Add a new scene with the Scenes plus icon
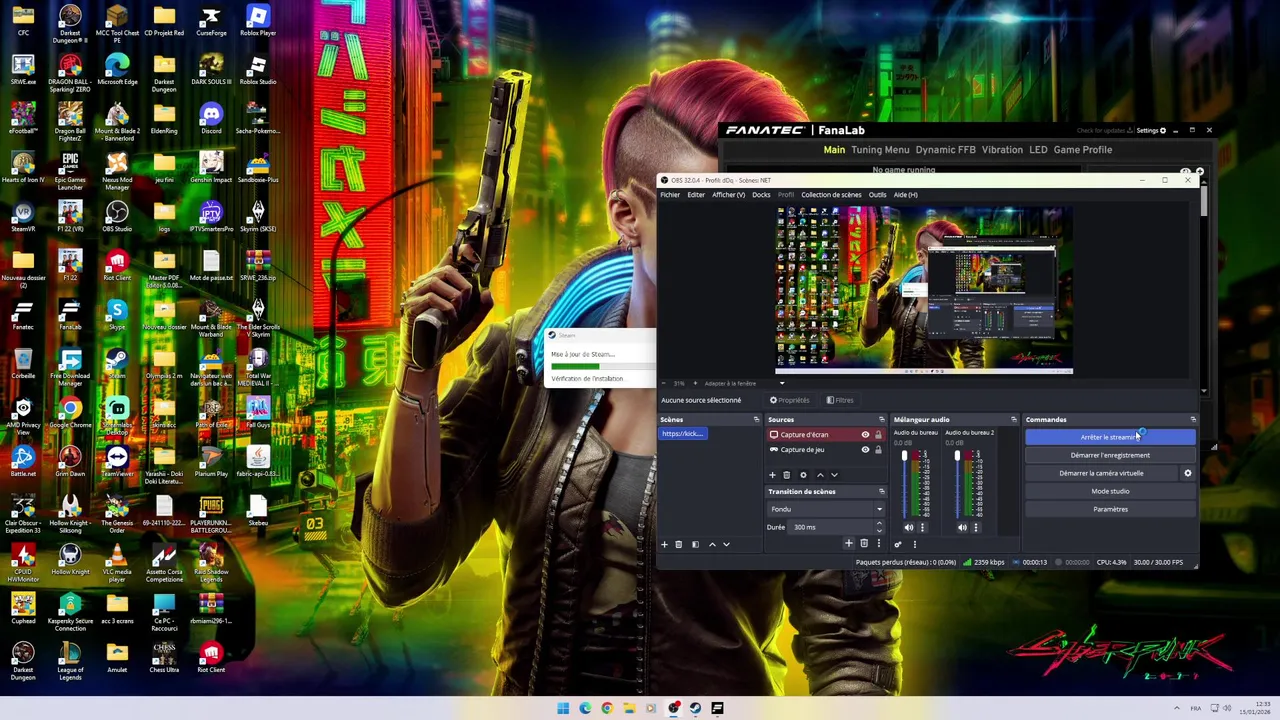 coord(664,544)
